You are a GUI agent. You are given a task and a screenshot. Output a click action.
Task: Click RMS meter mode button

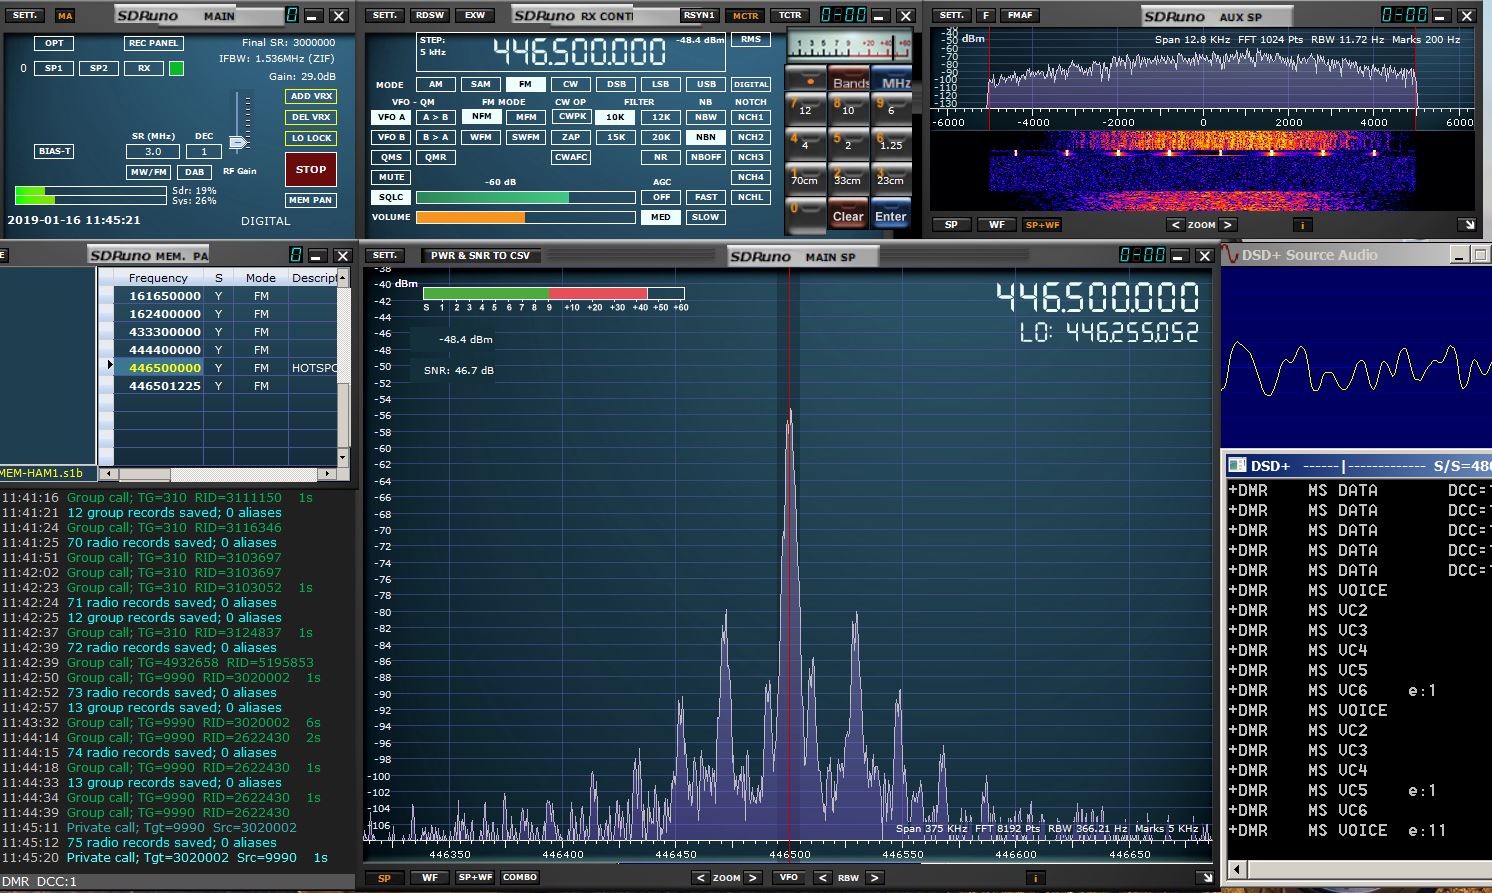(x=751, y=39)
